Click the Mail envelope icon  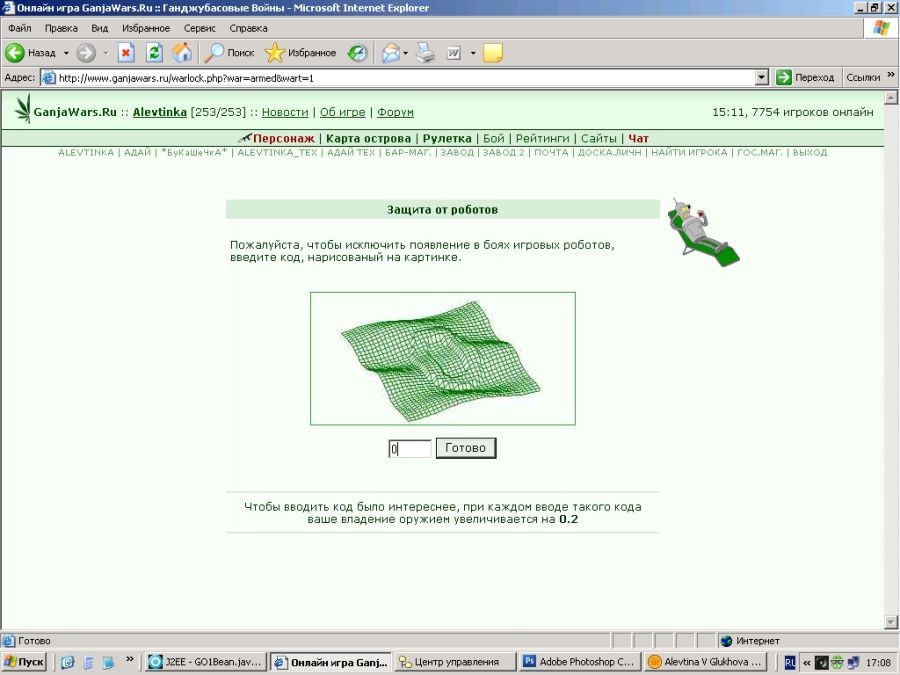pyautogui.click(x=390, y=53)
